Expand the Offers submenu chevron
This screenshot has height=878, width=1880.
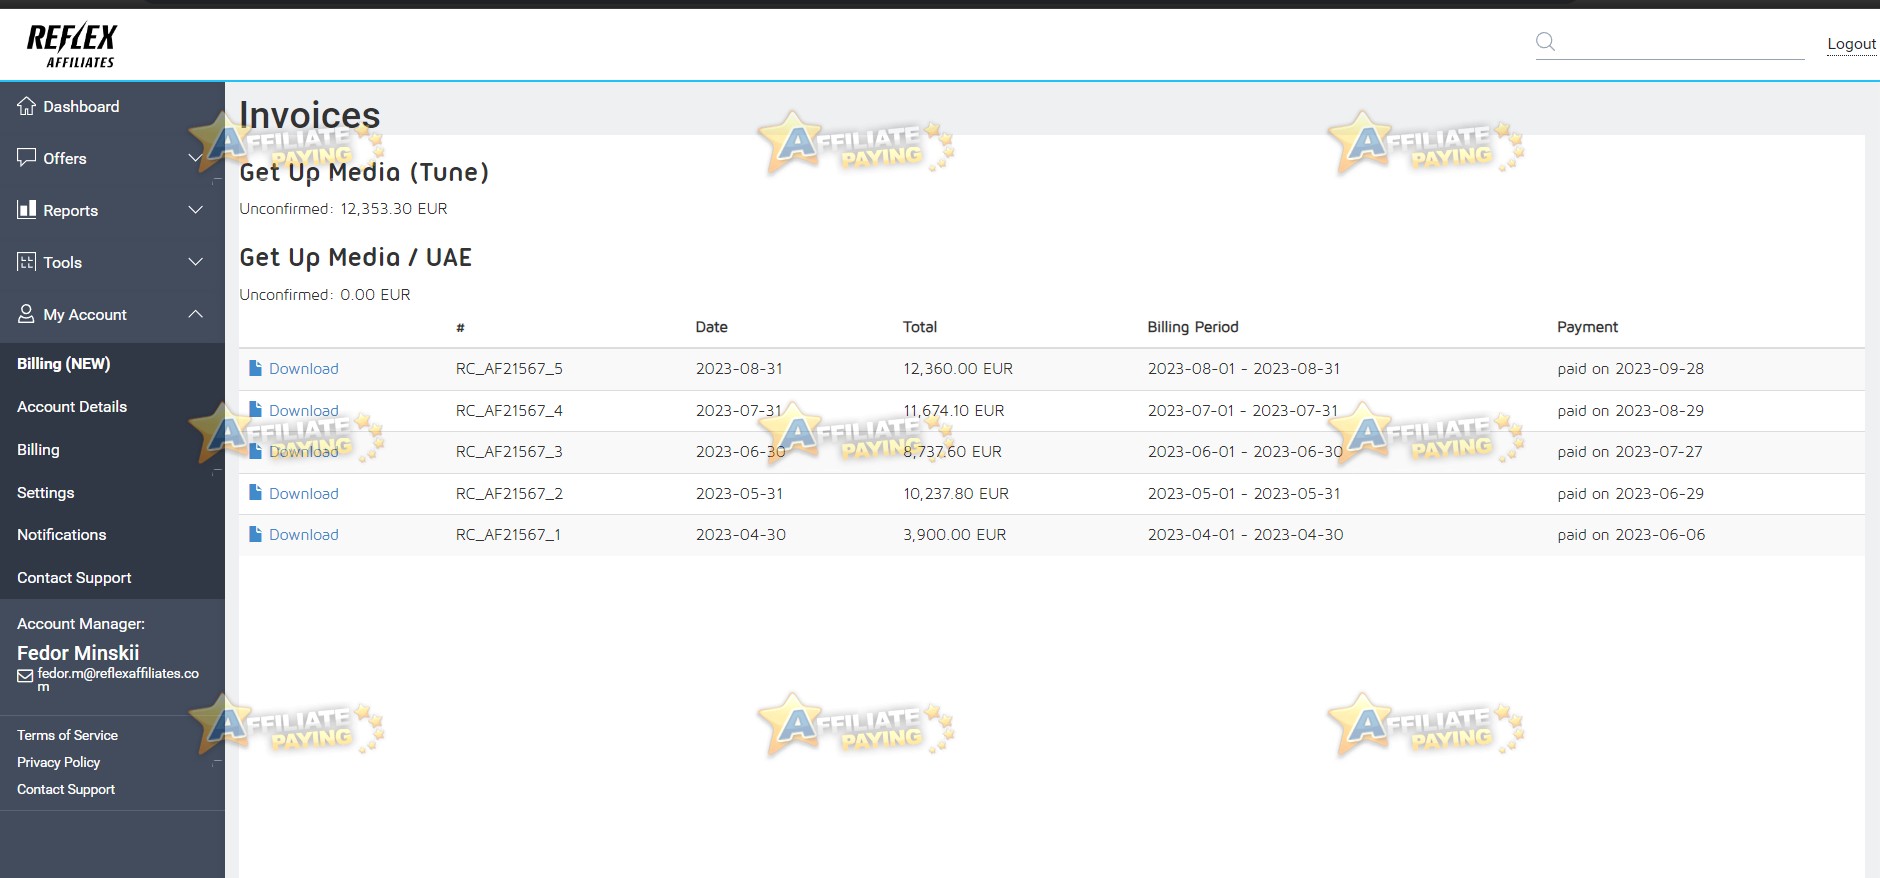pyautogui.click(x=195, y=158)
